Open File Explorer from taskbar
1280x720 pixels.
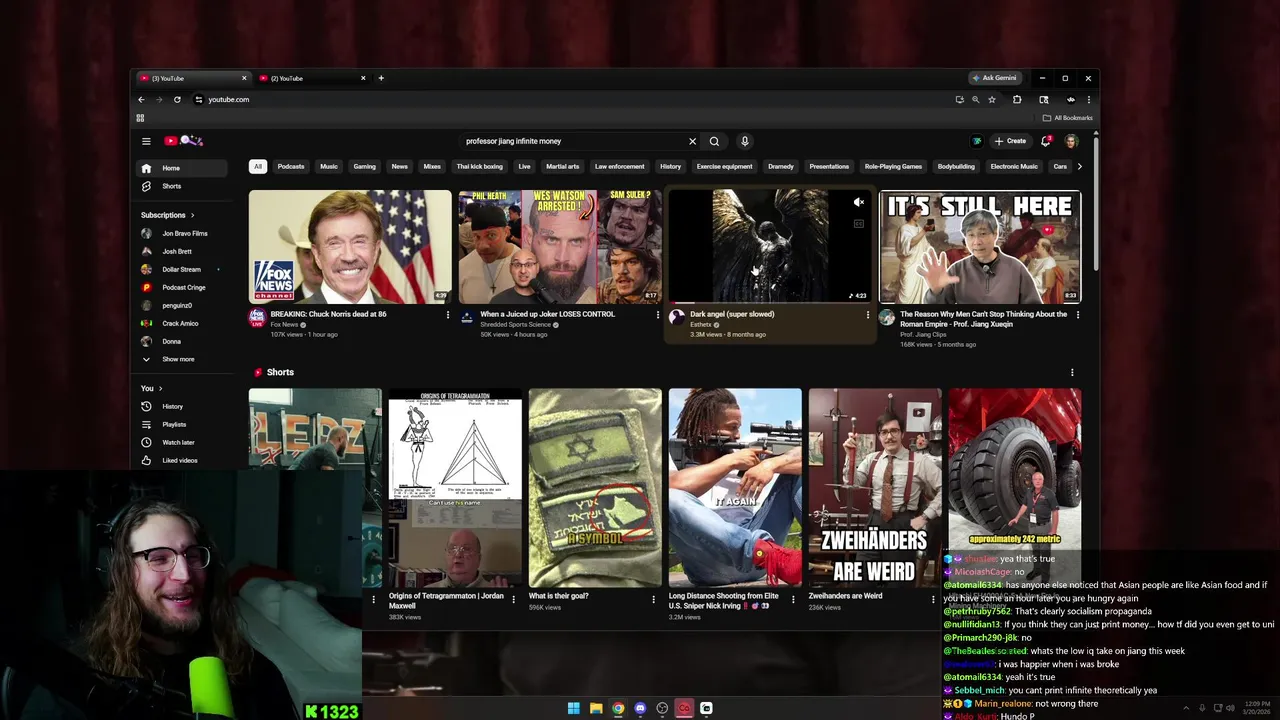tap(596, 708)
